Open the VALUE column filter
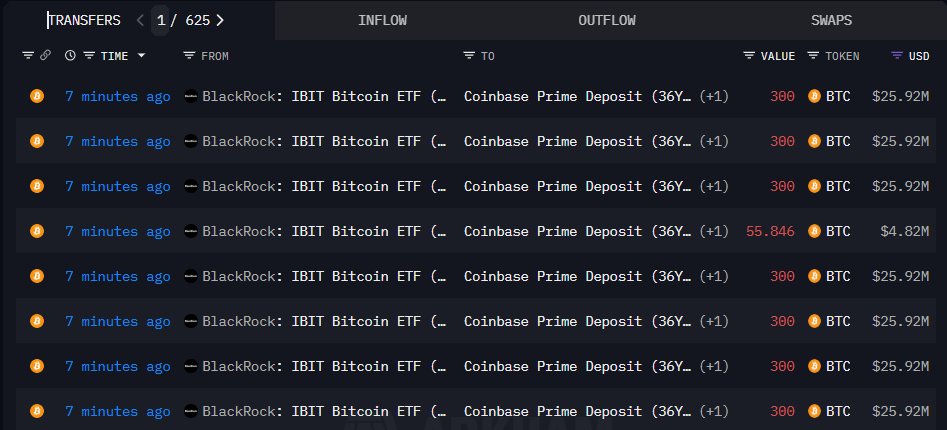947x430 pixels. (x=750, y=56)
